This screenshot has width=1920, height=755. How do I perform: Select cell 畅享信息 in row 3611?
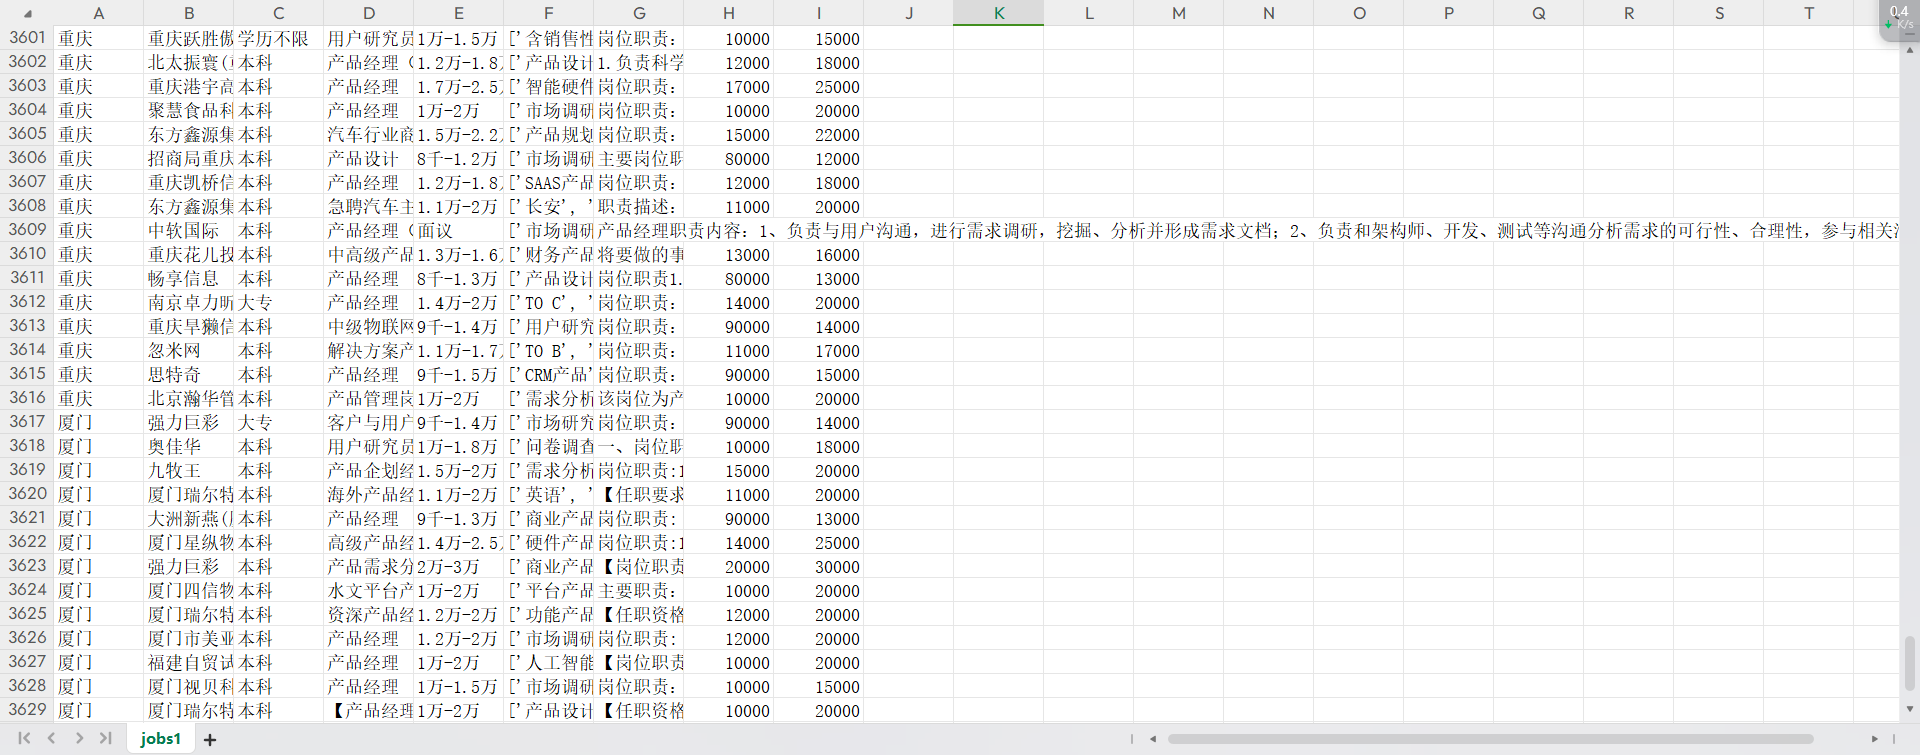[x=188, y=278]
